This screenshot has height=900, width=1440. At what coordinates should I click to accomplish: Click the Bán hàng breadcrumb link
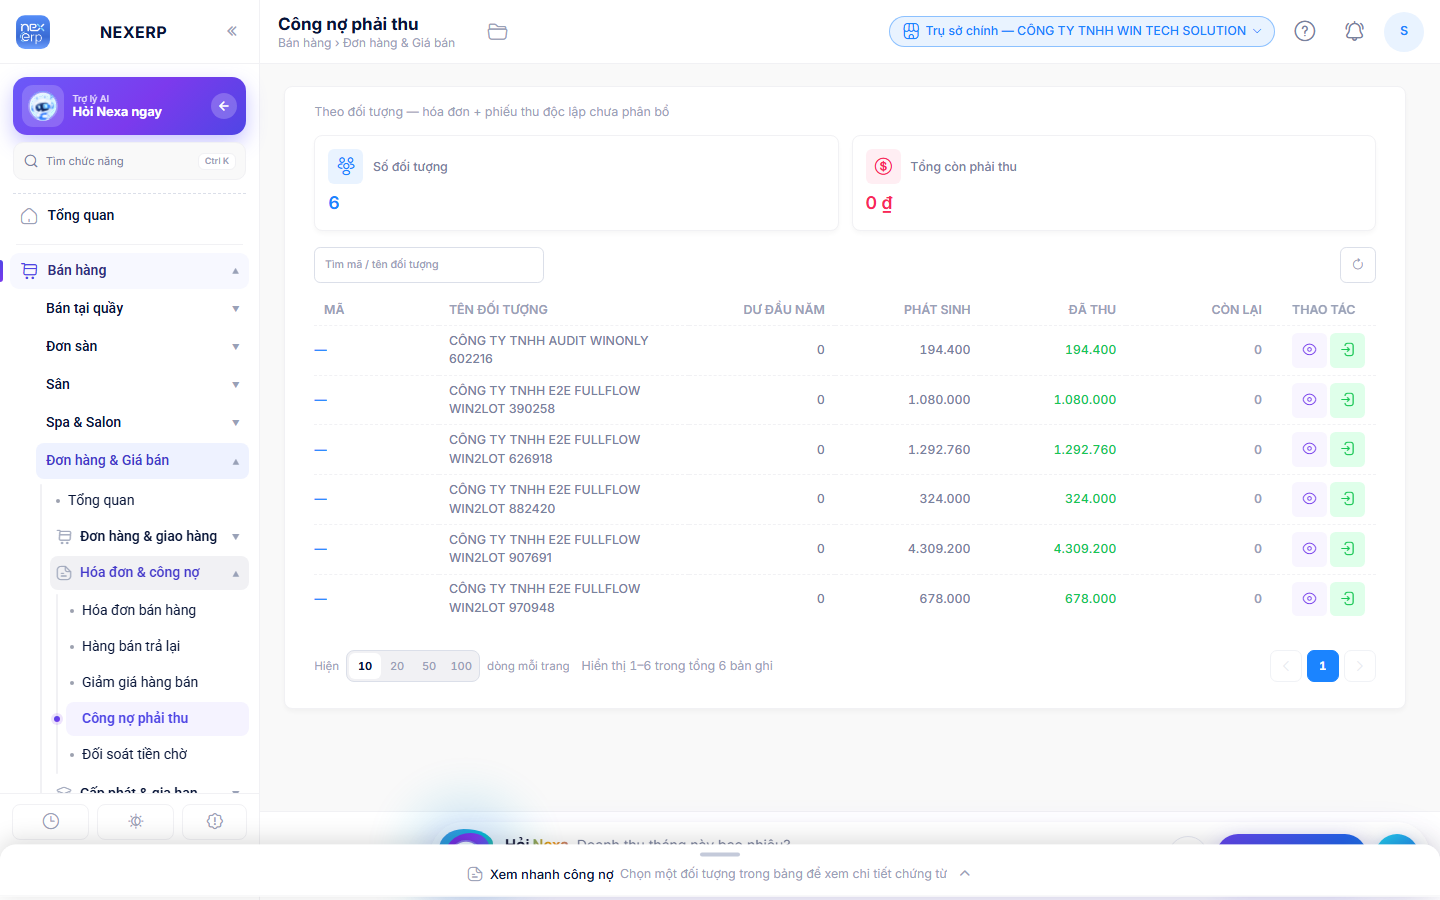click(304, 43)
